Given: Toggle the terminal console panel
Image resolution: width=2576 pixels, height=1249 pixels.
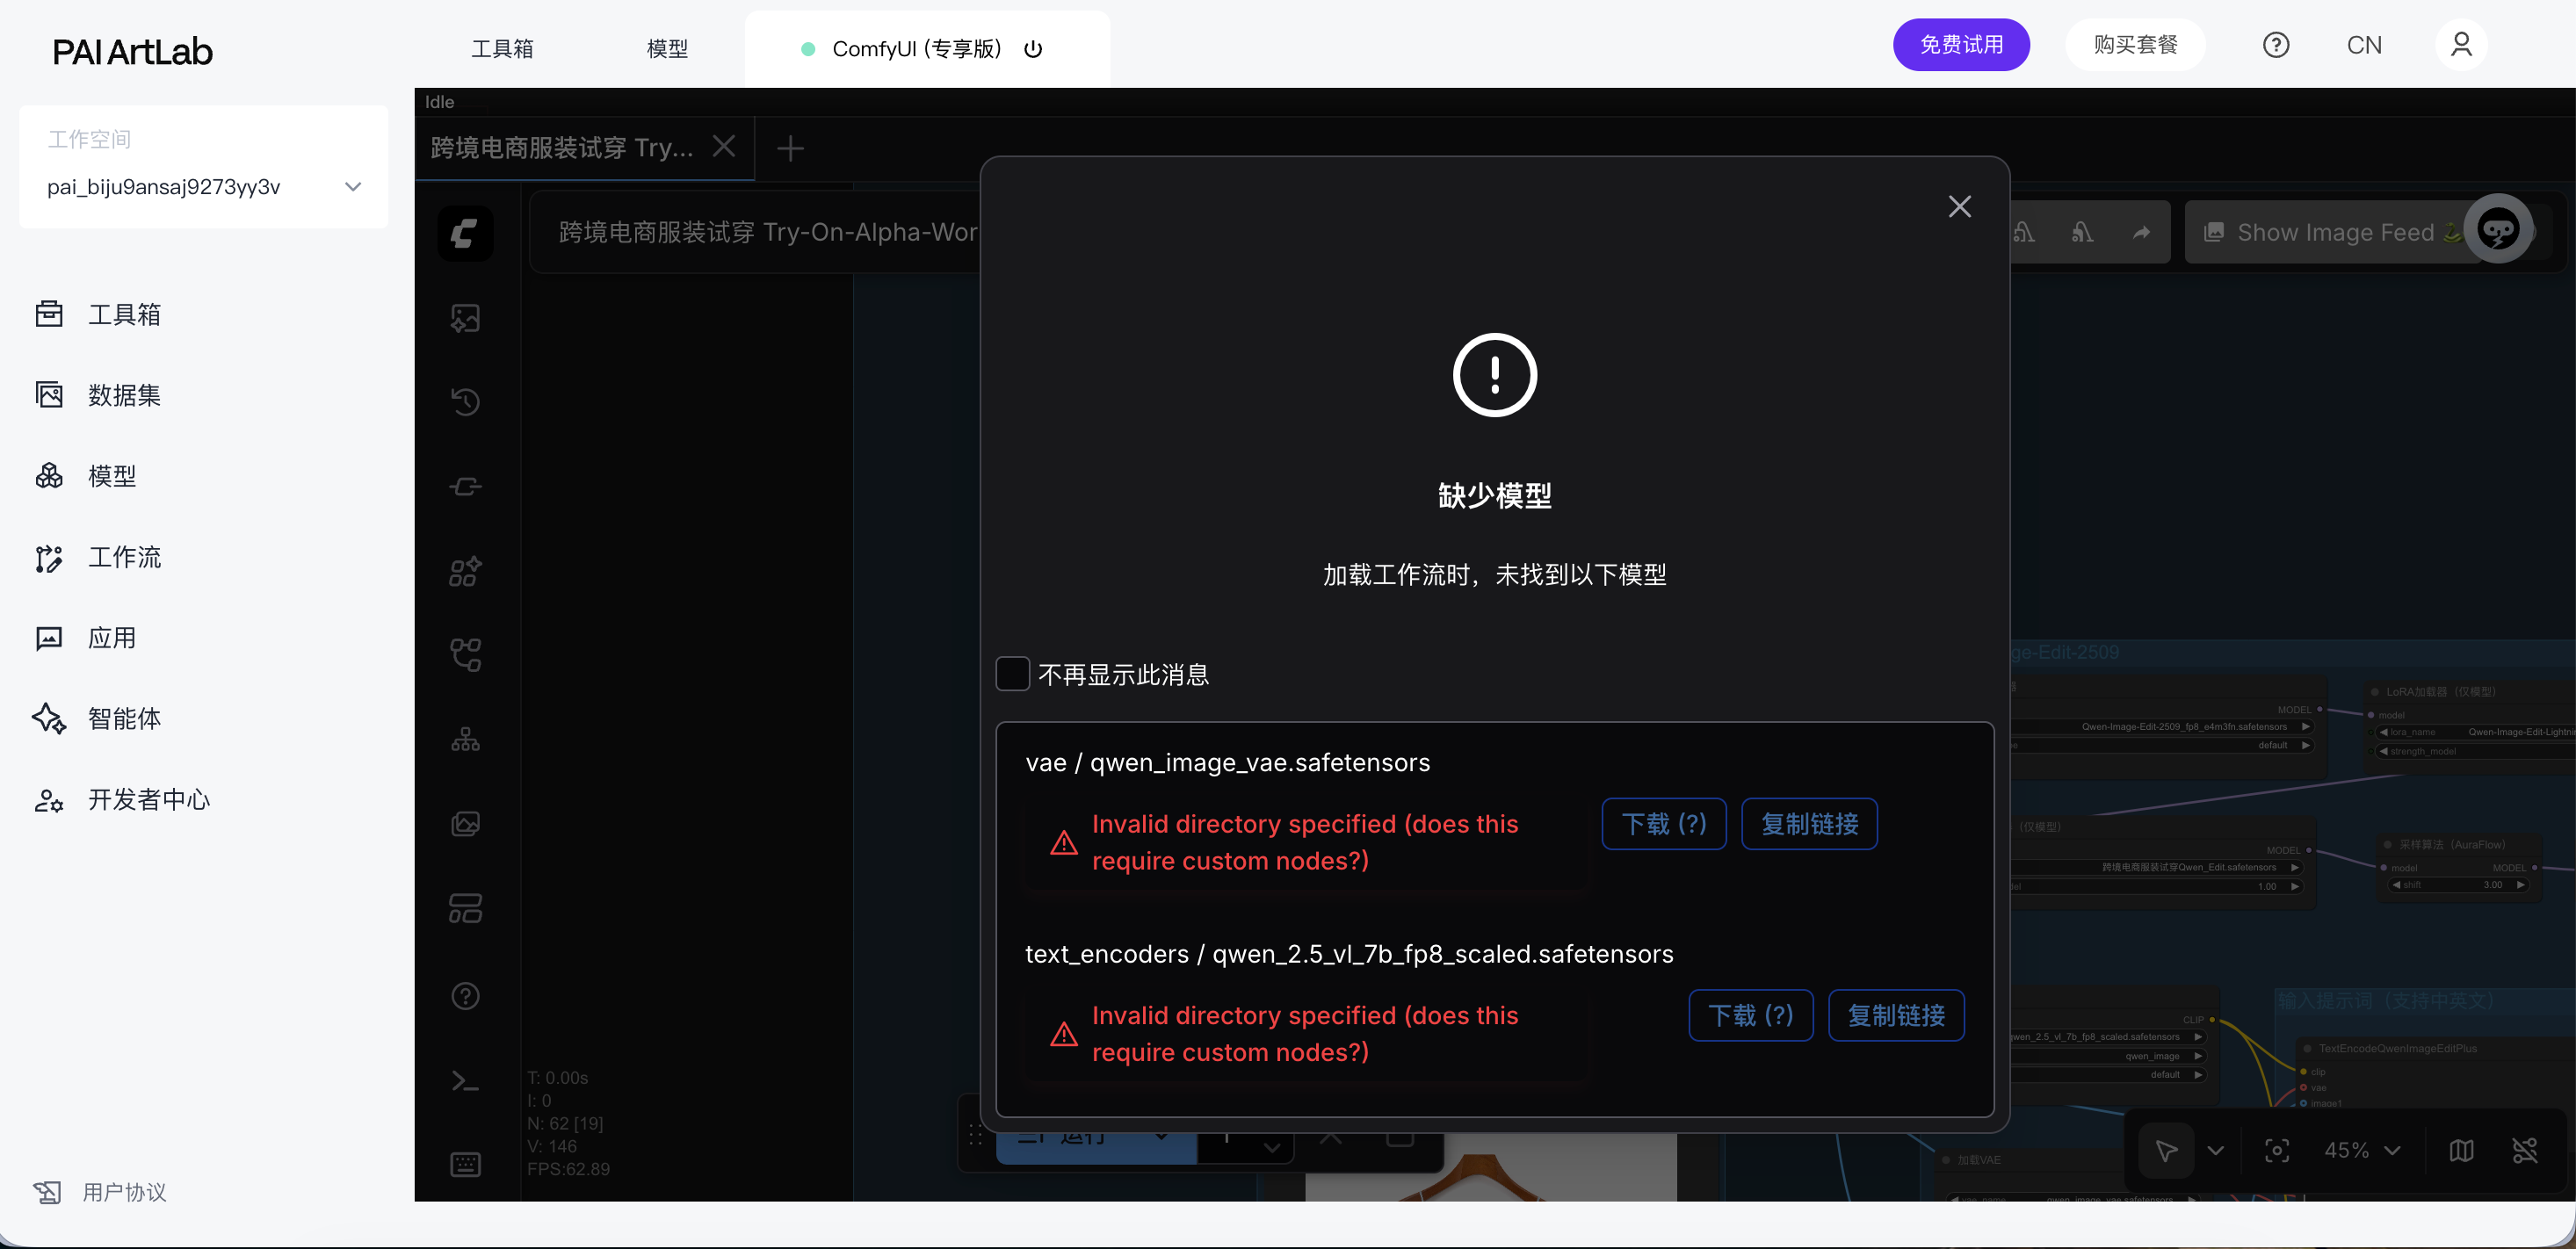Looking at the screenshot, I should coord(465,1081).
